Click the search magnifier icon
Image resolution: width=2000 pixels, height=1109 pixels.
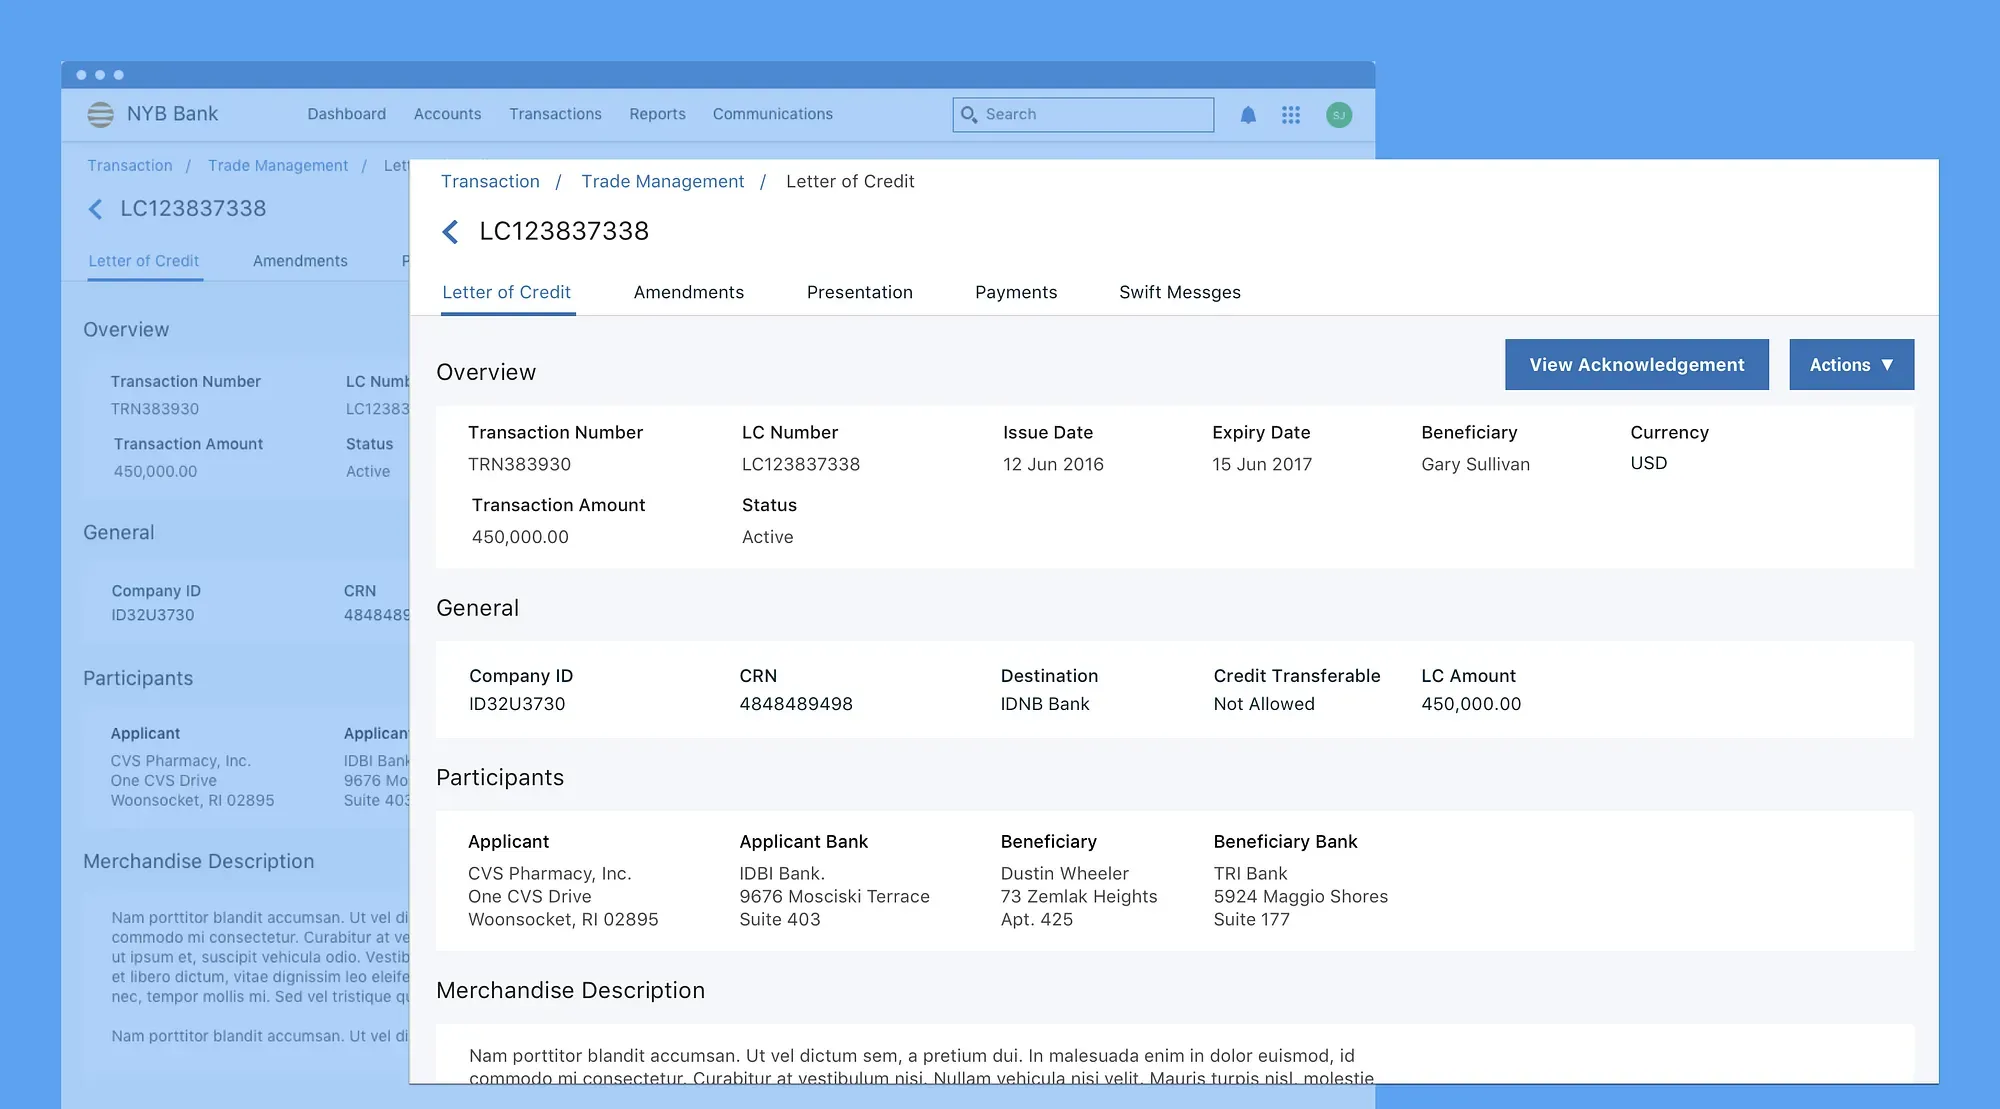pos(968,115)
